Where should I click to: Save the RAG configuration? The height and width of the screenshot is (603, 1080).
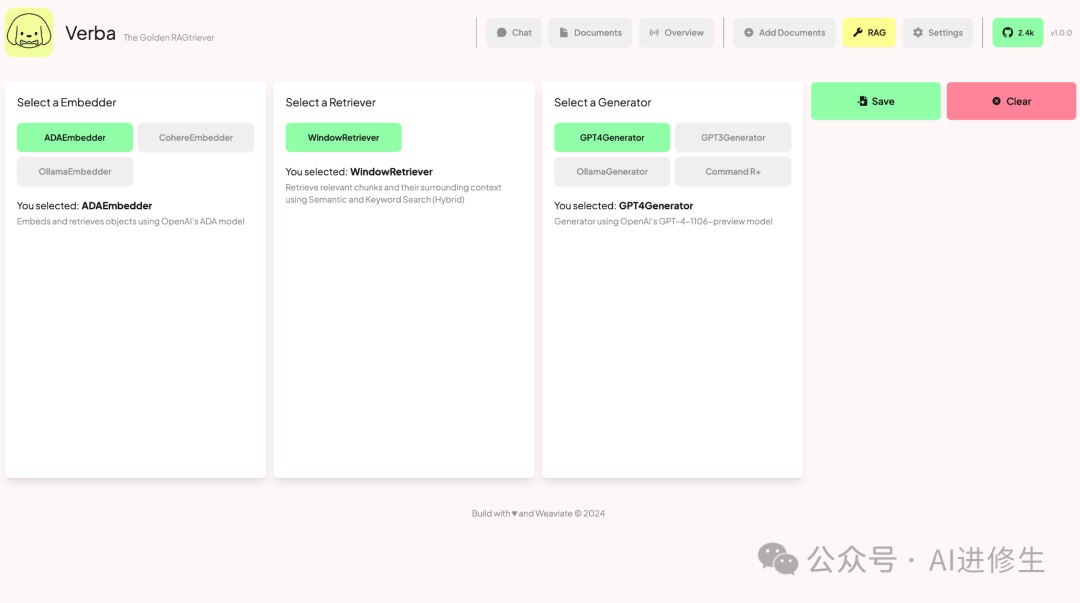(875, 101)
